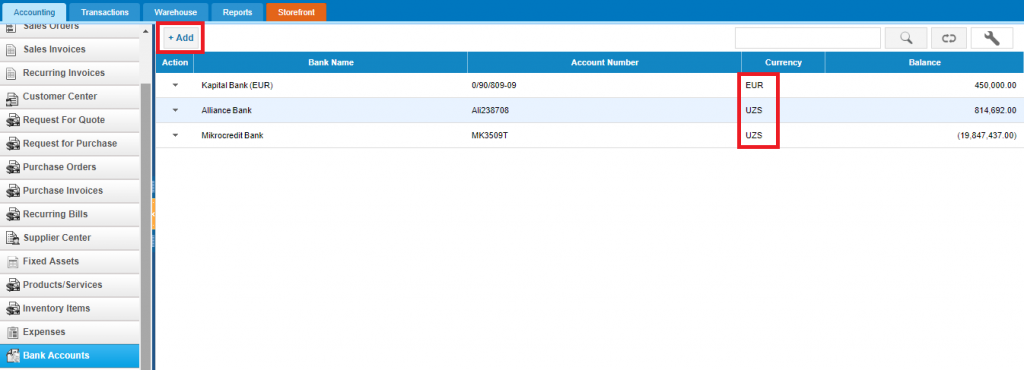Image resolution: width=1024 pixels, height=370 pixels.
Task: Go to the Reports tab
Action: click(x=237, y=12)
